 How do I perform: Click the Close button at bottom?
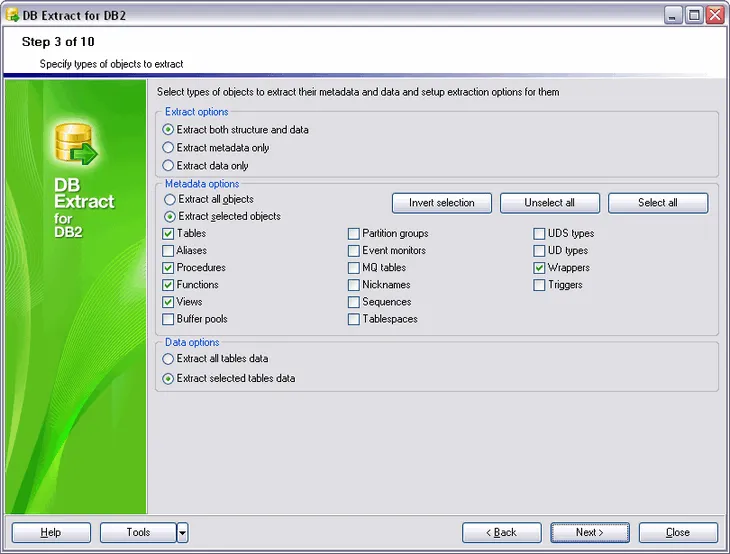point(678,533)
